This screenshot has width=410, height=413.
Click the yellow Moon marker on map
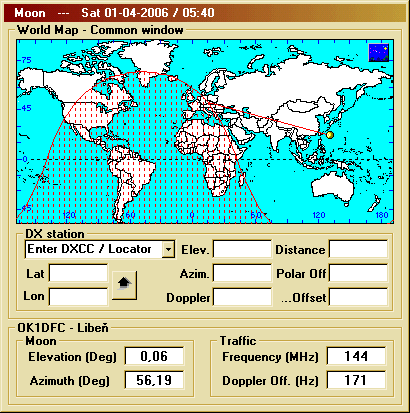click(330, 135)
